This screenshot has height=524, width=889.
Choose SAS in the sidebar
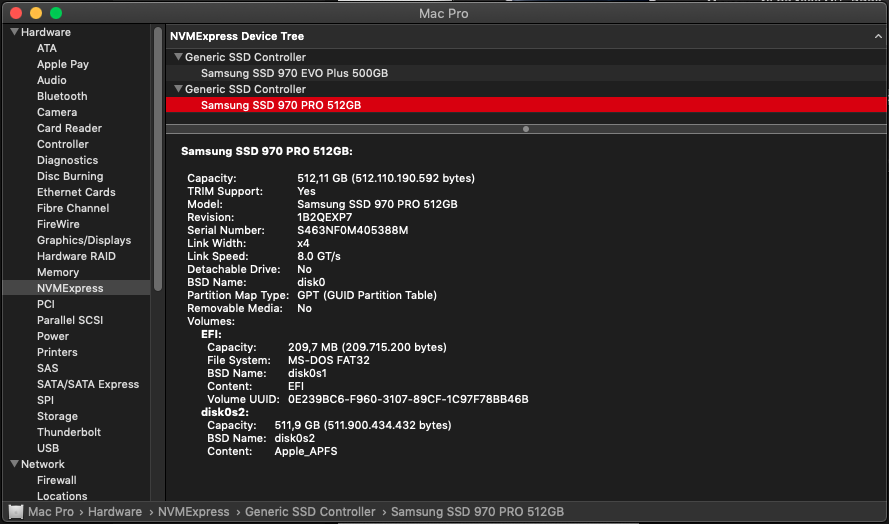click(x=48, y=368)
